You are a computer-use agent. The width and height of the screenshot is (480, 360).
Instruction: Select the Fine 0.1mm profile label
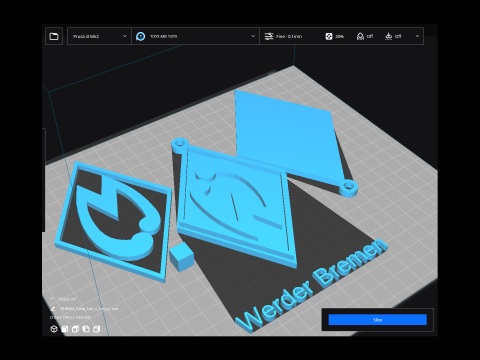[289, 36]
